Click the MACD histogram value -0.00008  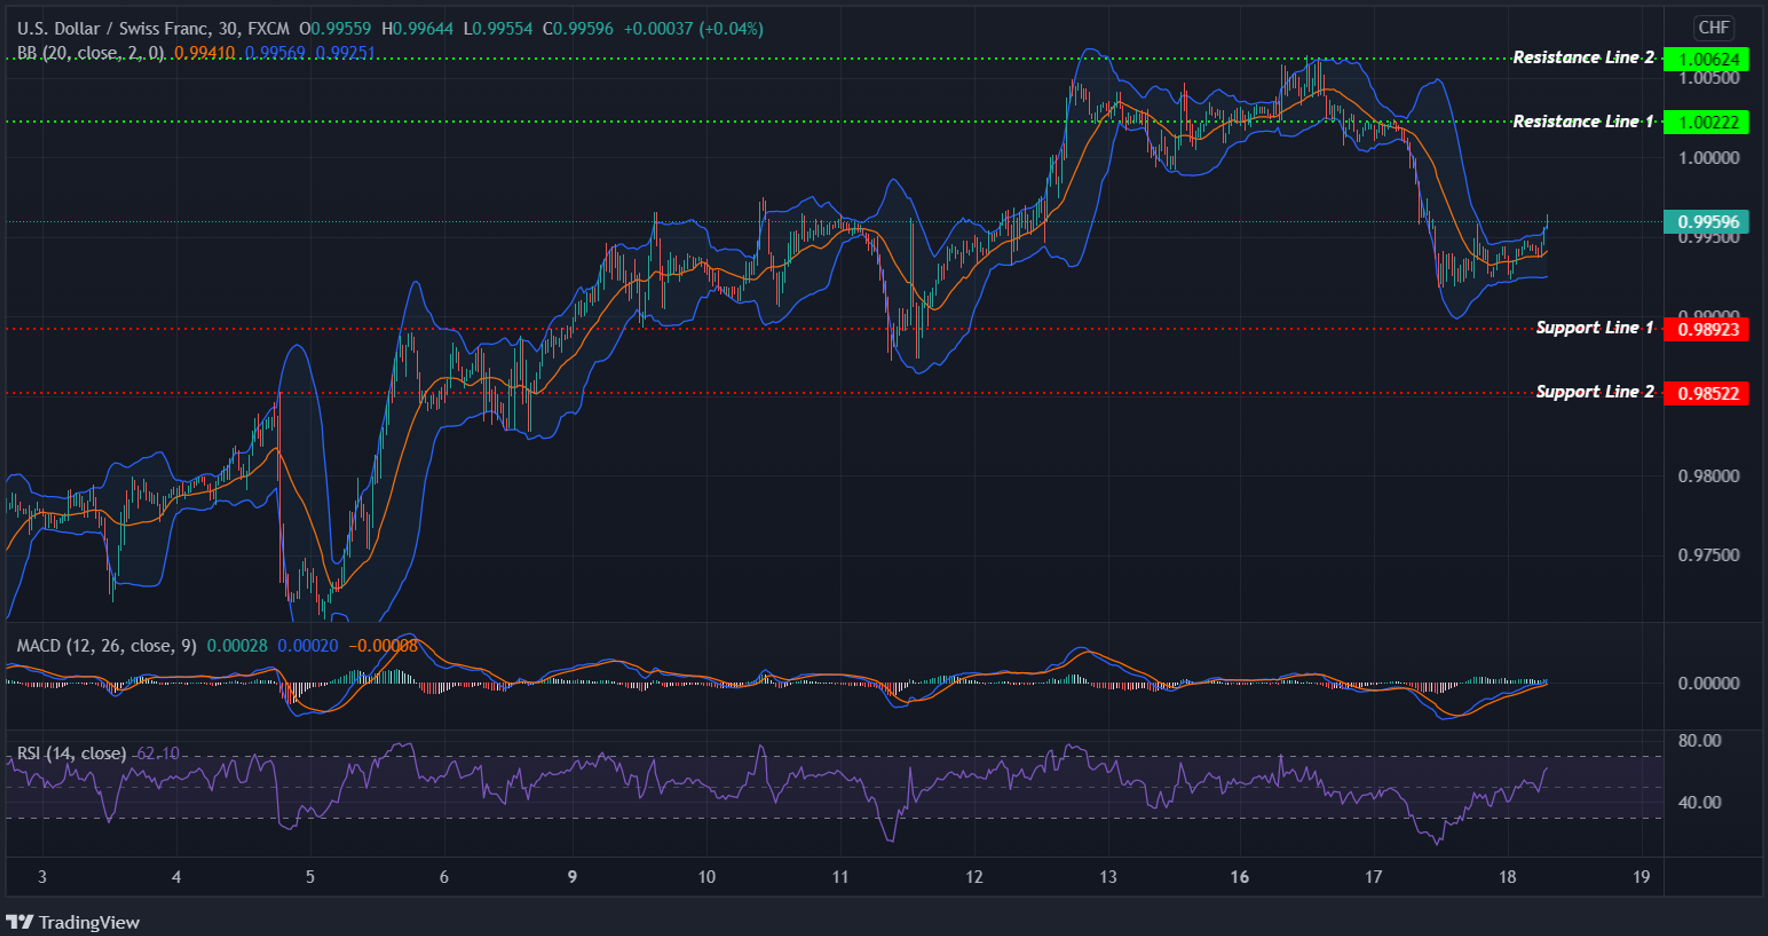pos(384,646)
